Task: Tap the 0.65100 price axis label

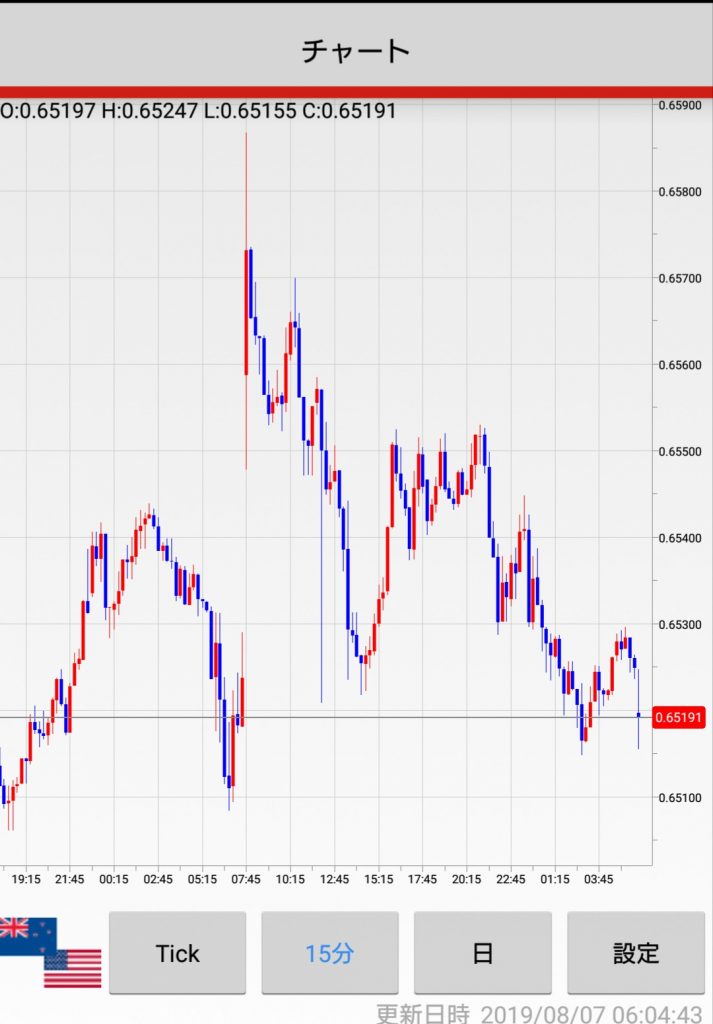Action: coord(680,797)
